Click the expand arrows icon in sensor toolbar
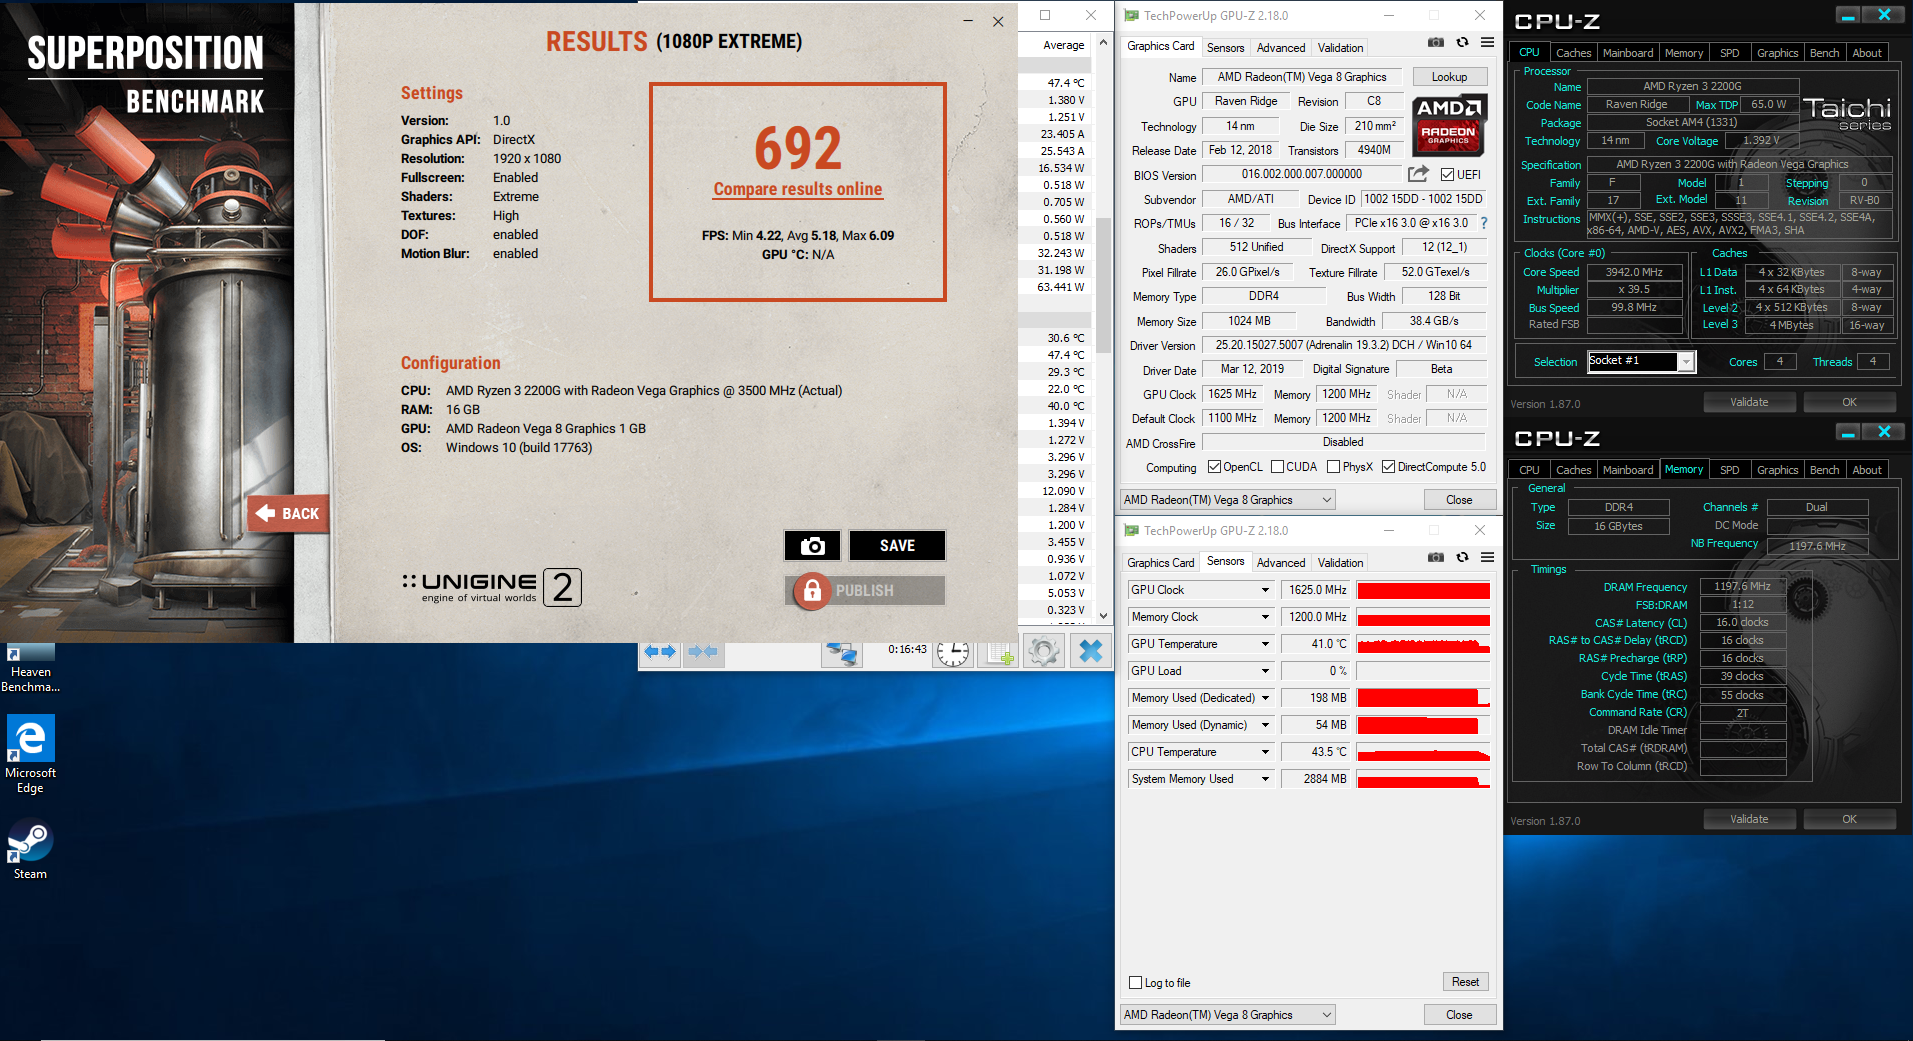The image size is (1913, 1041). [x=659, y=652]
